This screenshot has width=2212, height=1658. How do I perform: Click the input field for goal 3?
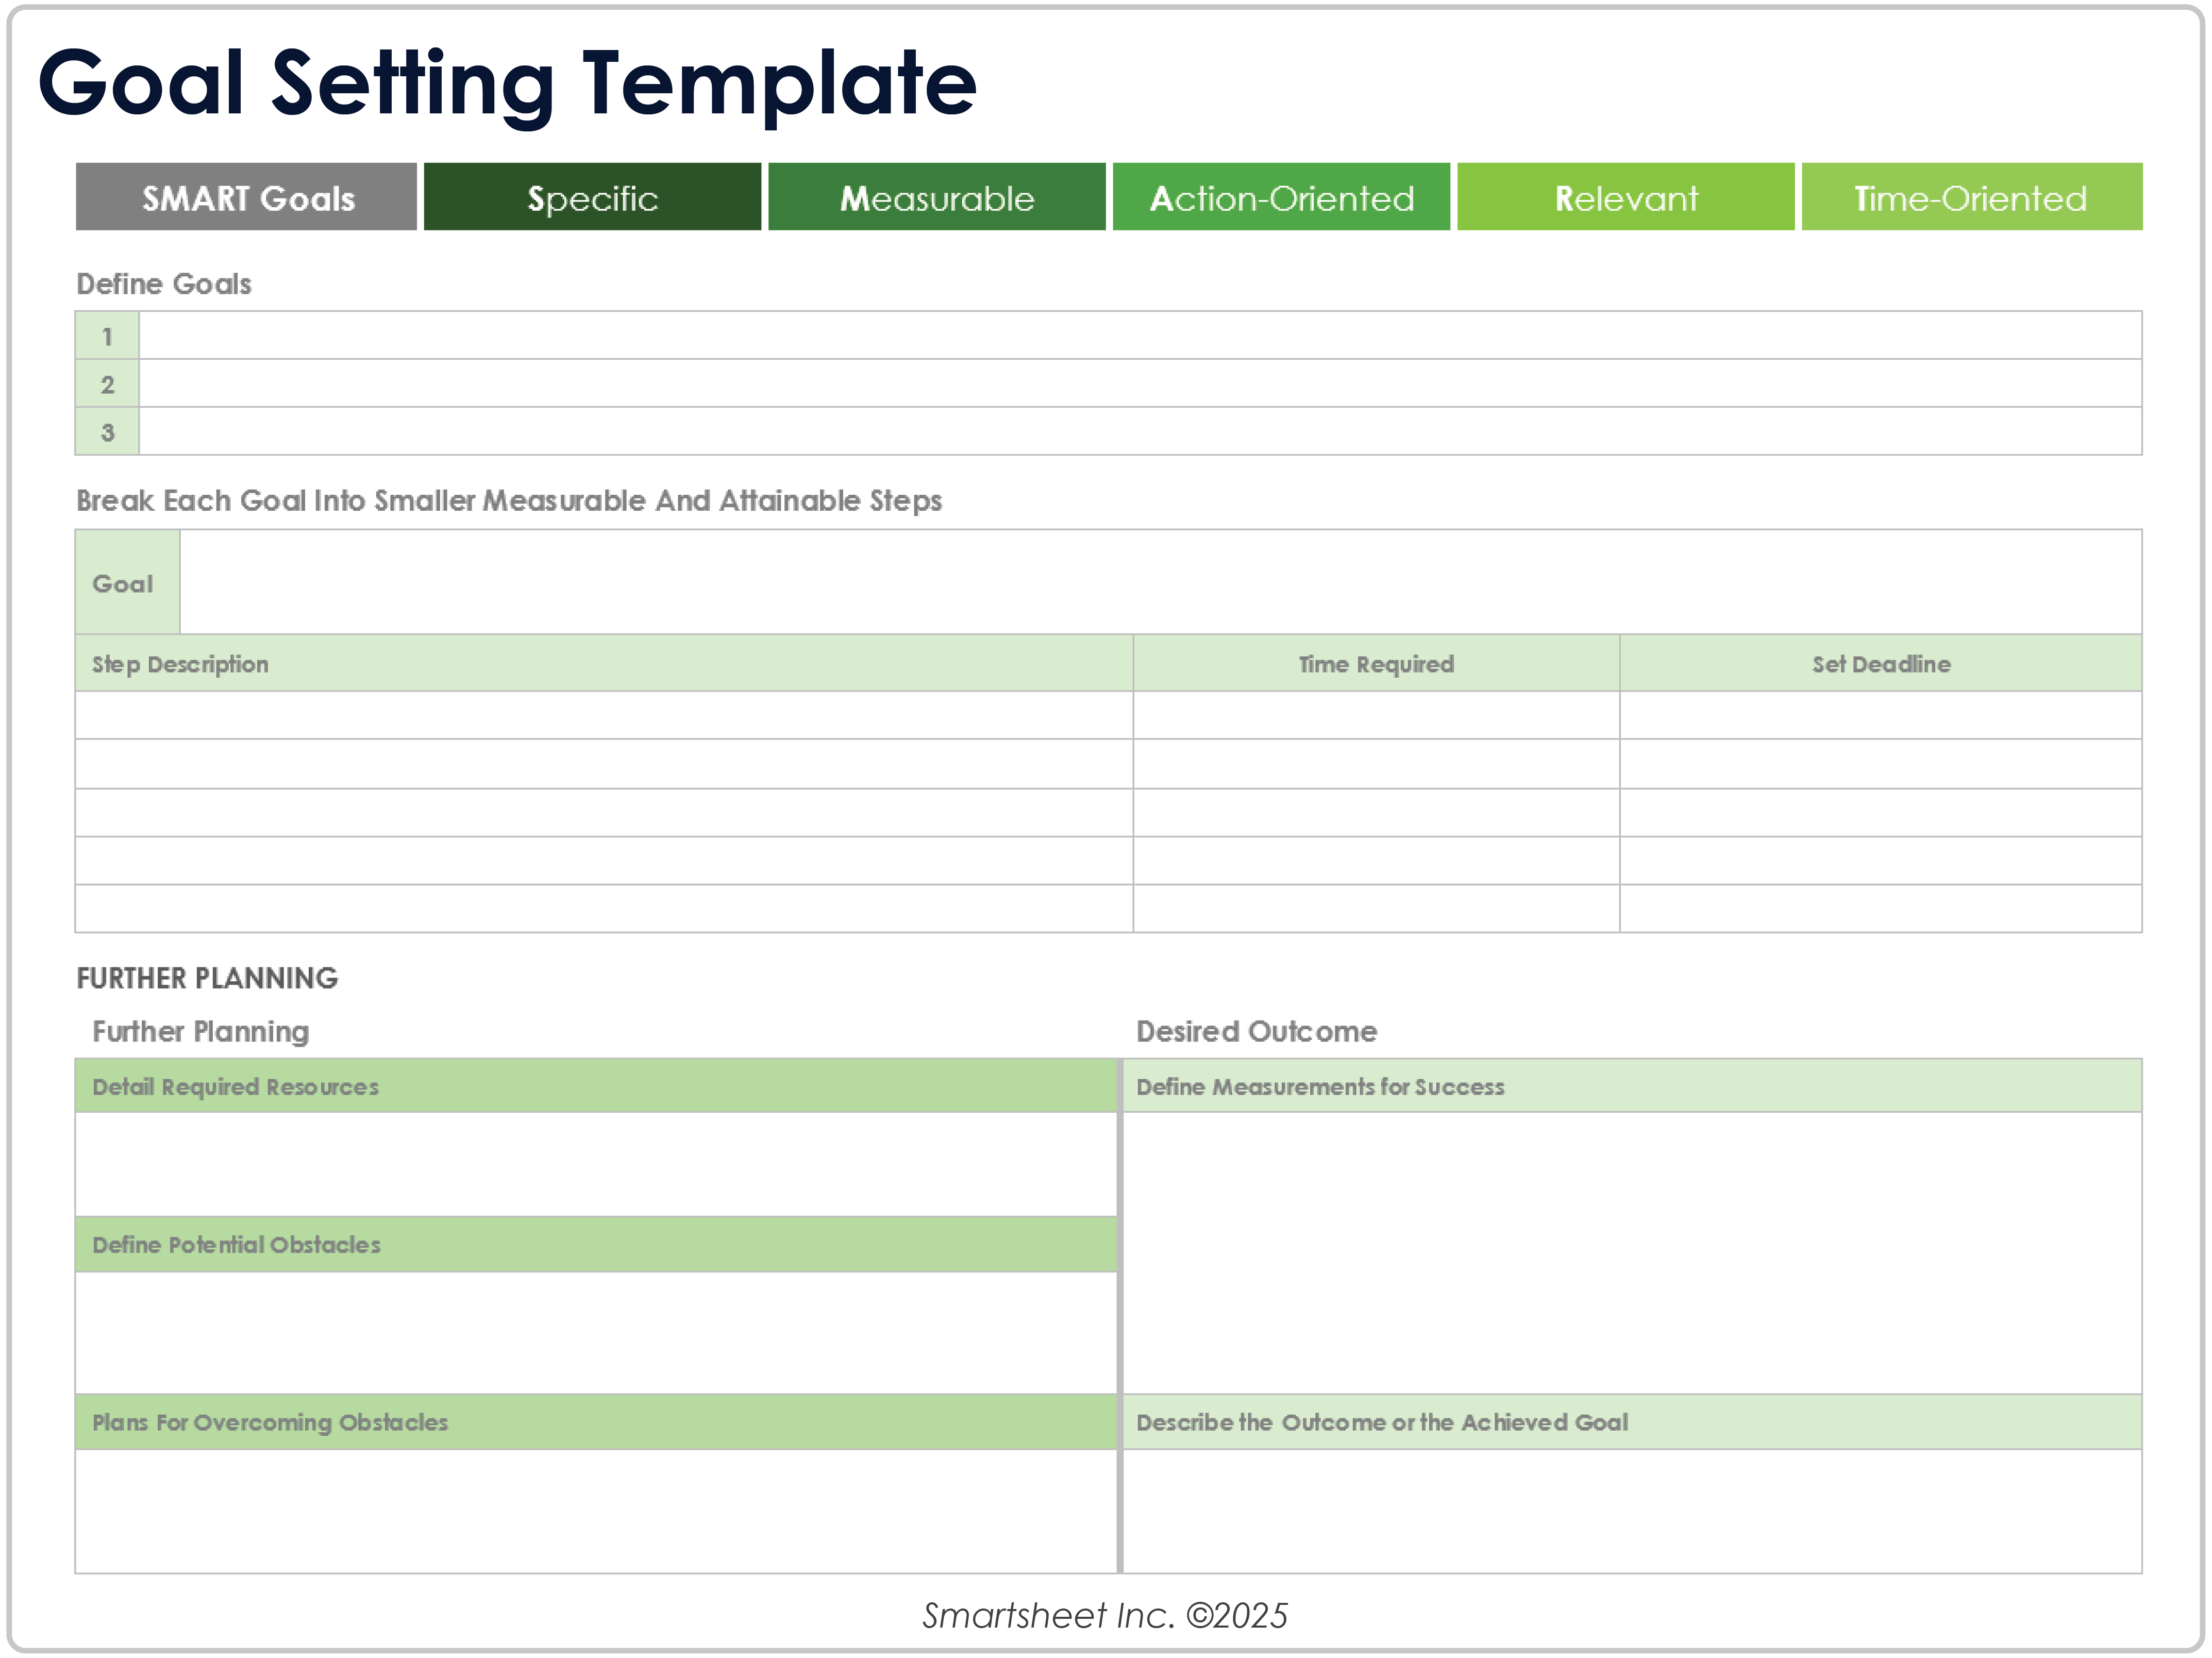[1140, 432]
